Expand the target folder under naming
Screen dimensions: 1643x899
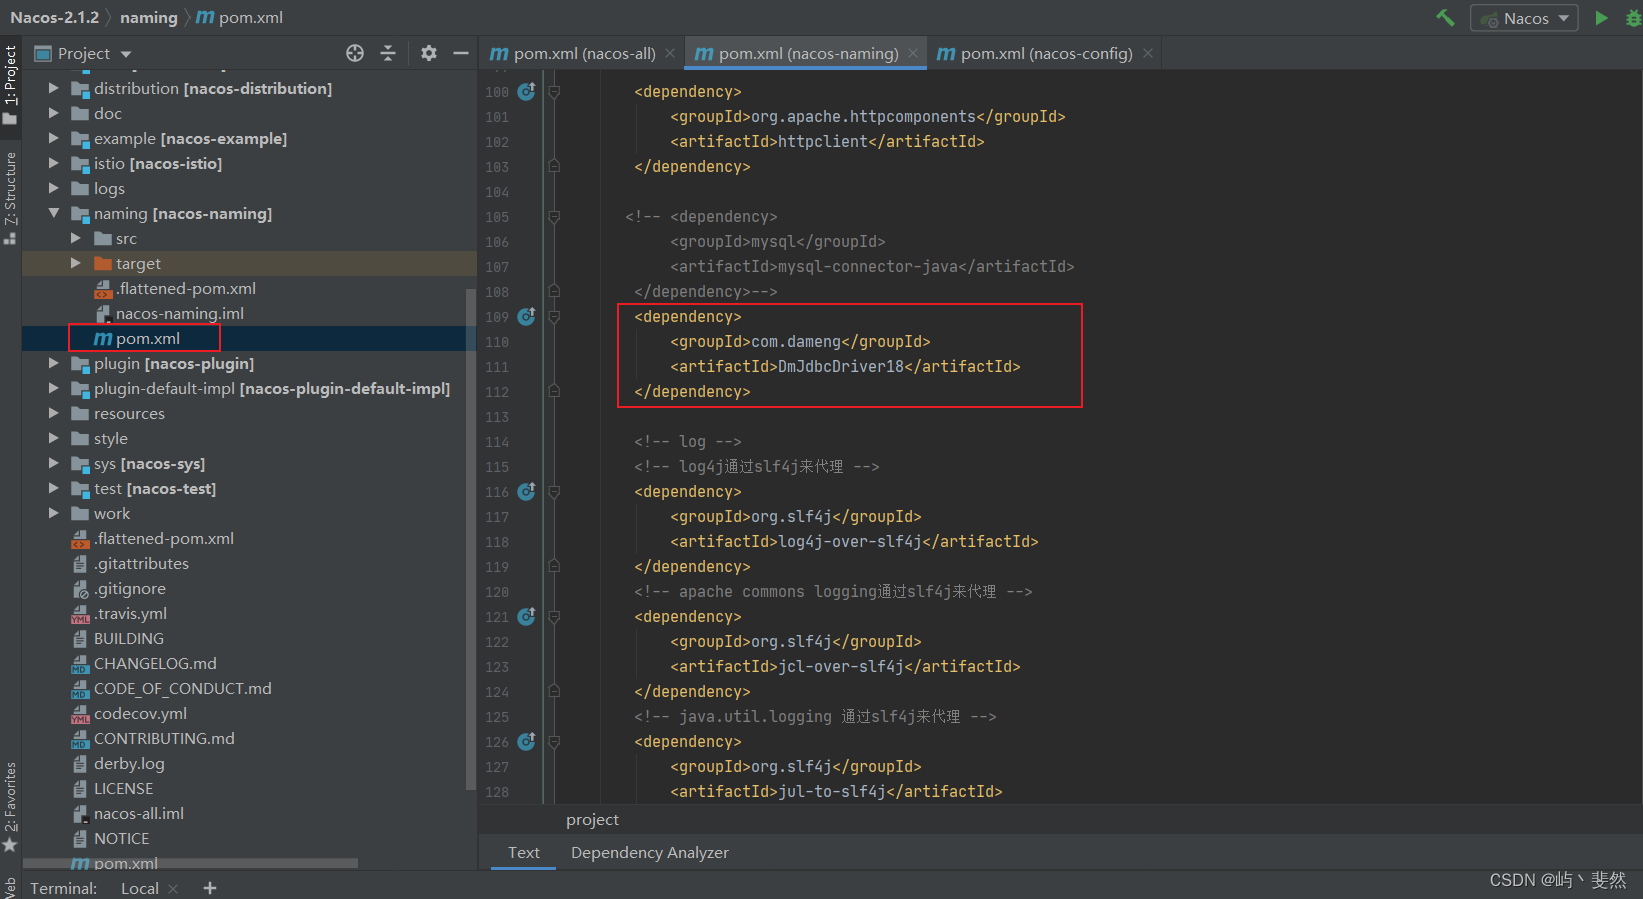pos(76,263)
